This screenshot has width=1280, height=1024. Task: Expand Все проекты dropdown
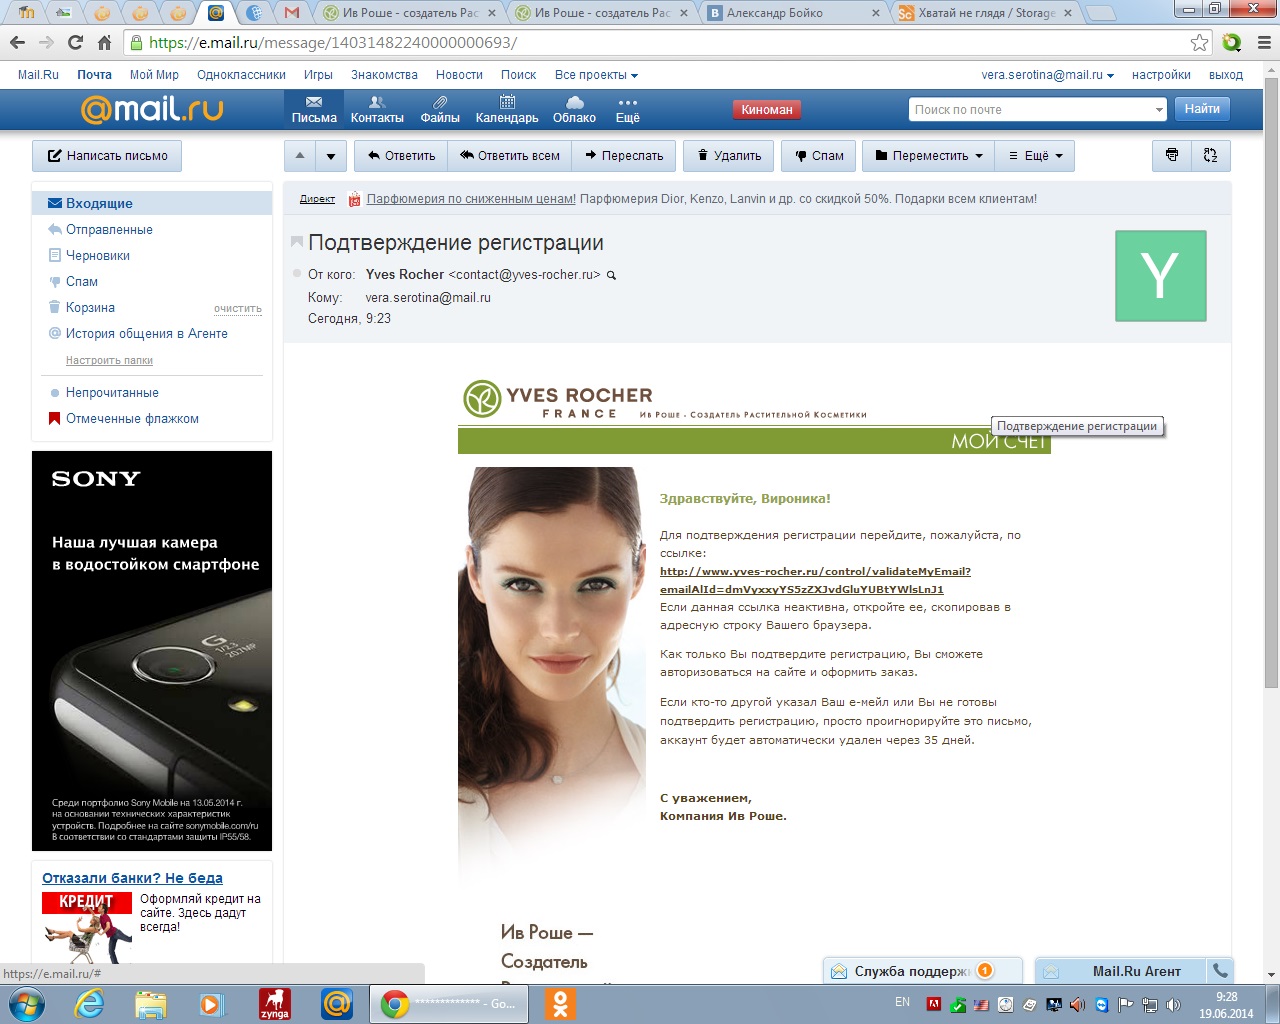point(596,75)
